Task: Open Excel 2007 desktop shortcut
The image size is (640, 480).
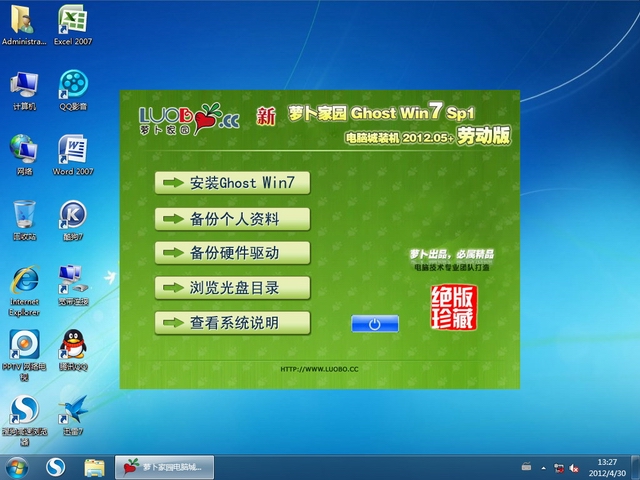Action: tap(73, 24)
